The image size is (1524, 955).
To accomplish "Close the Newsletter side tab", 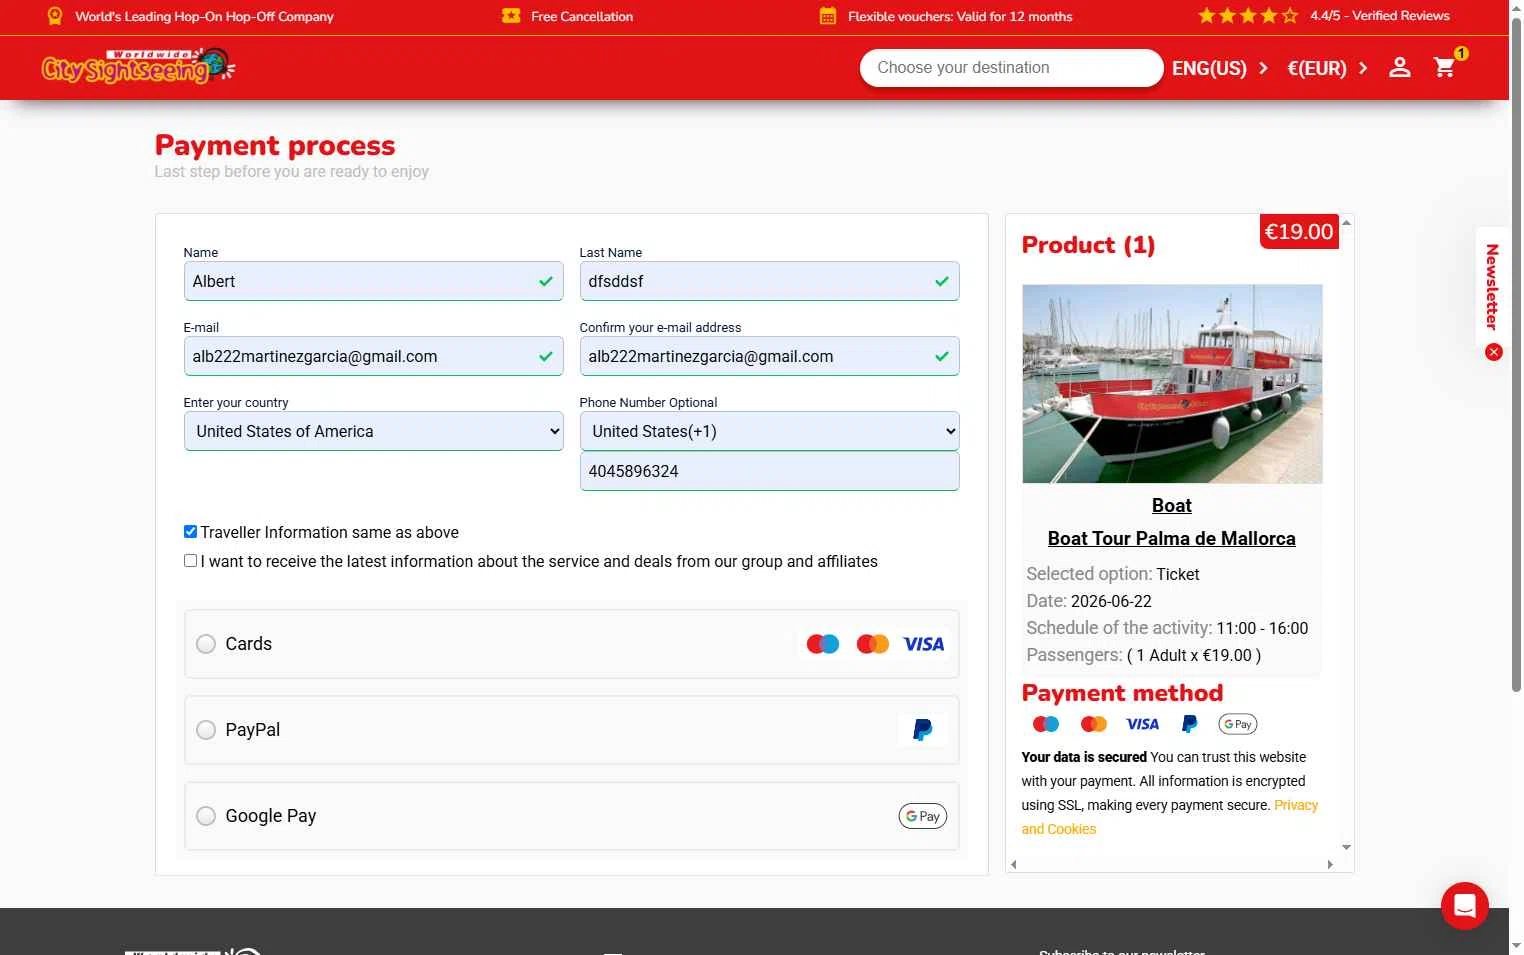I will point(1494,352).
